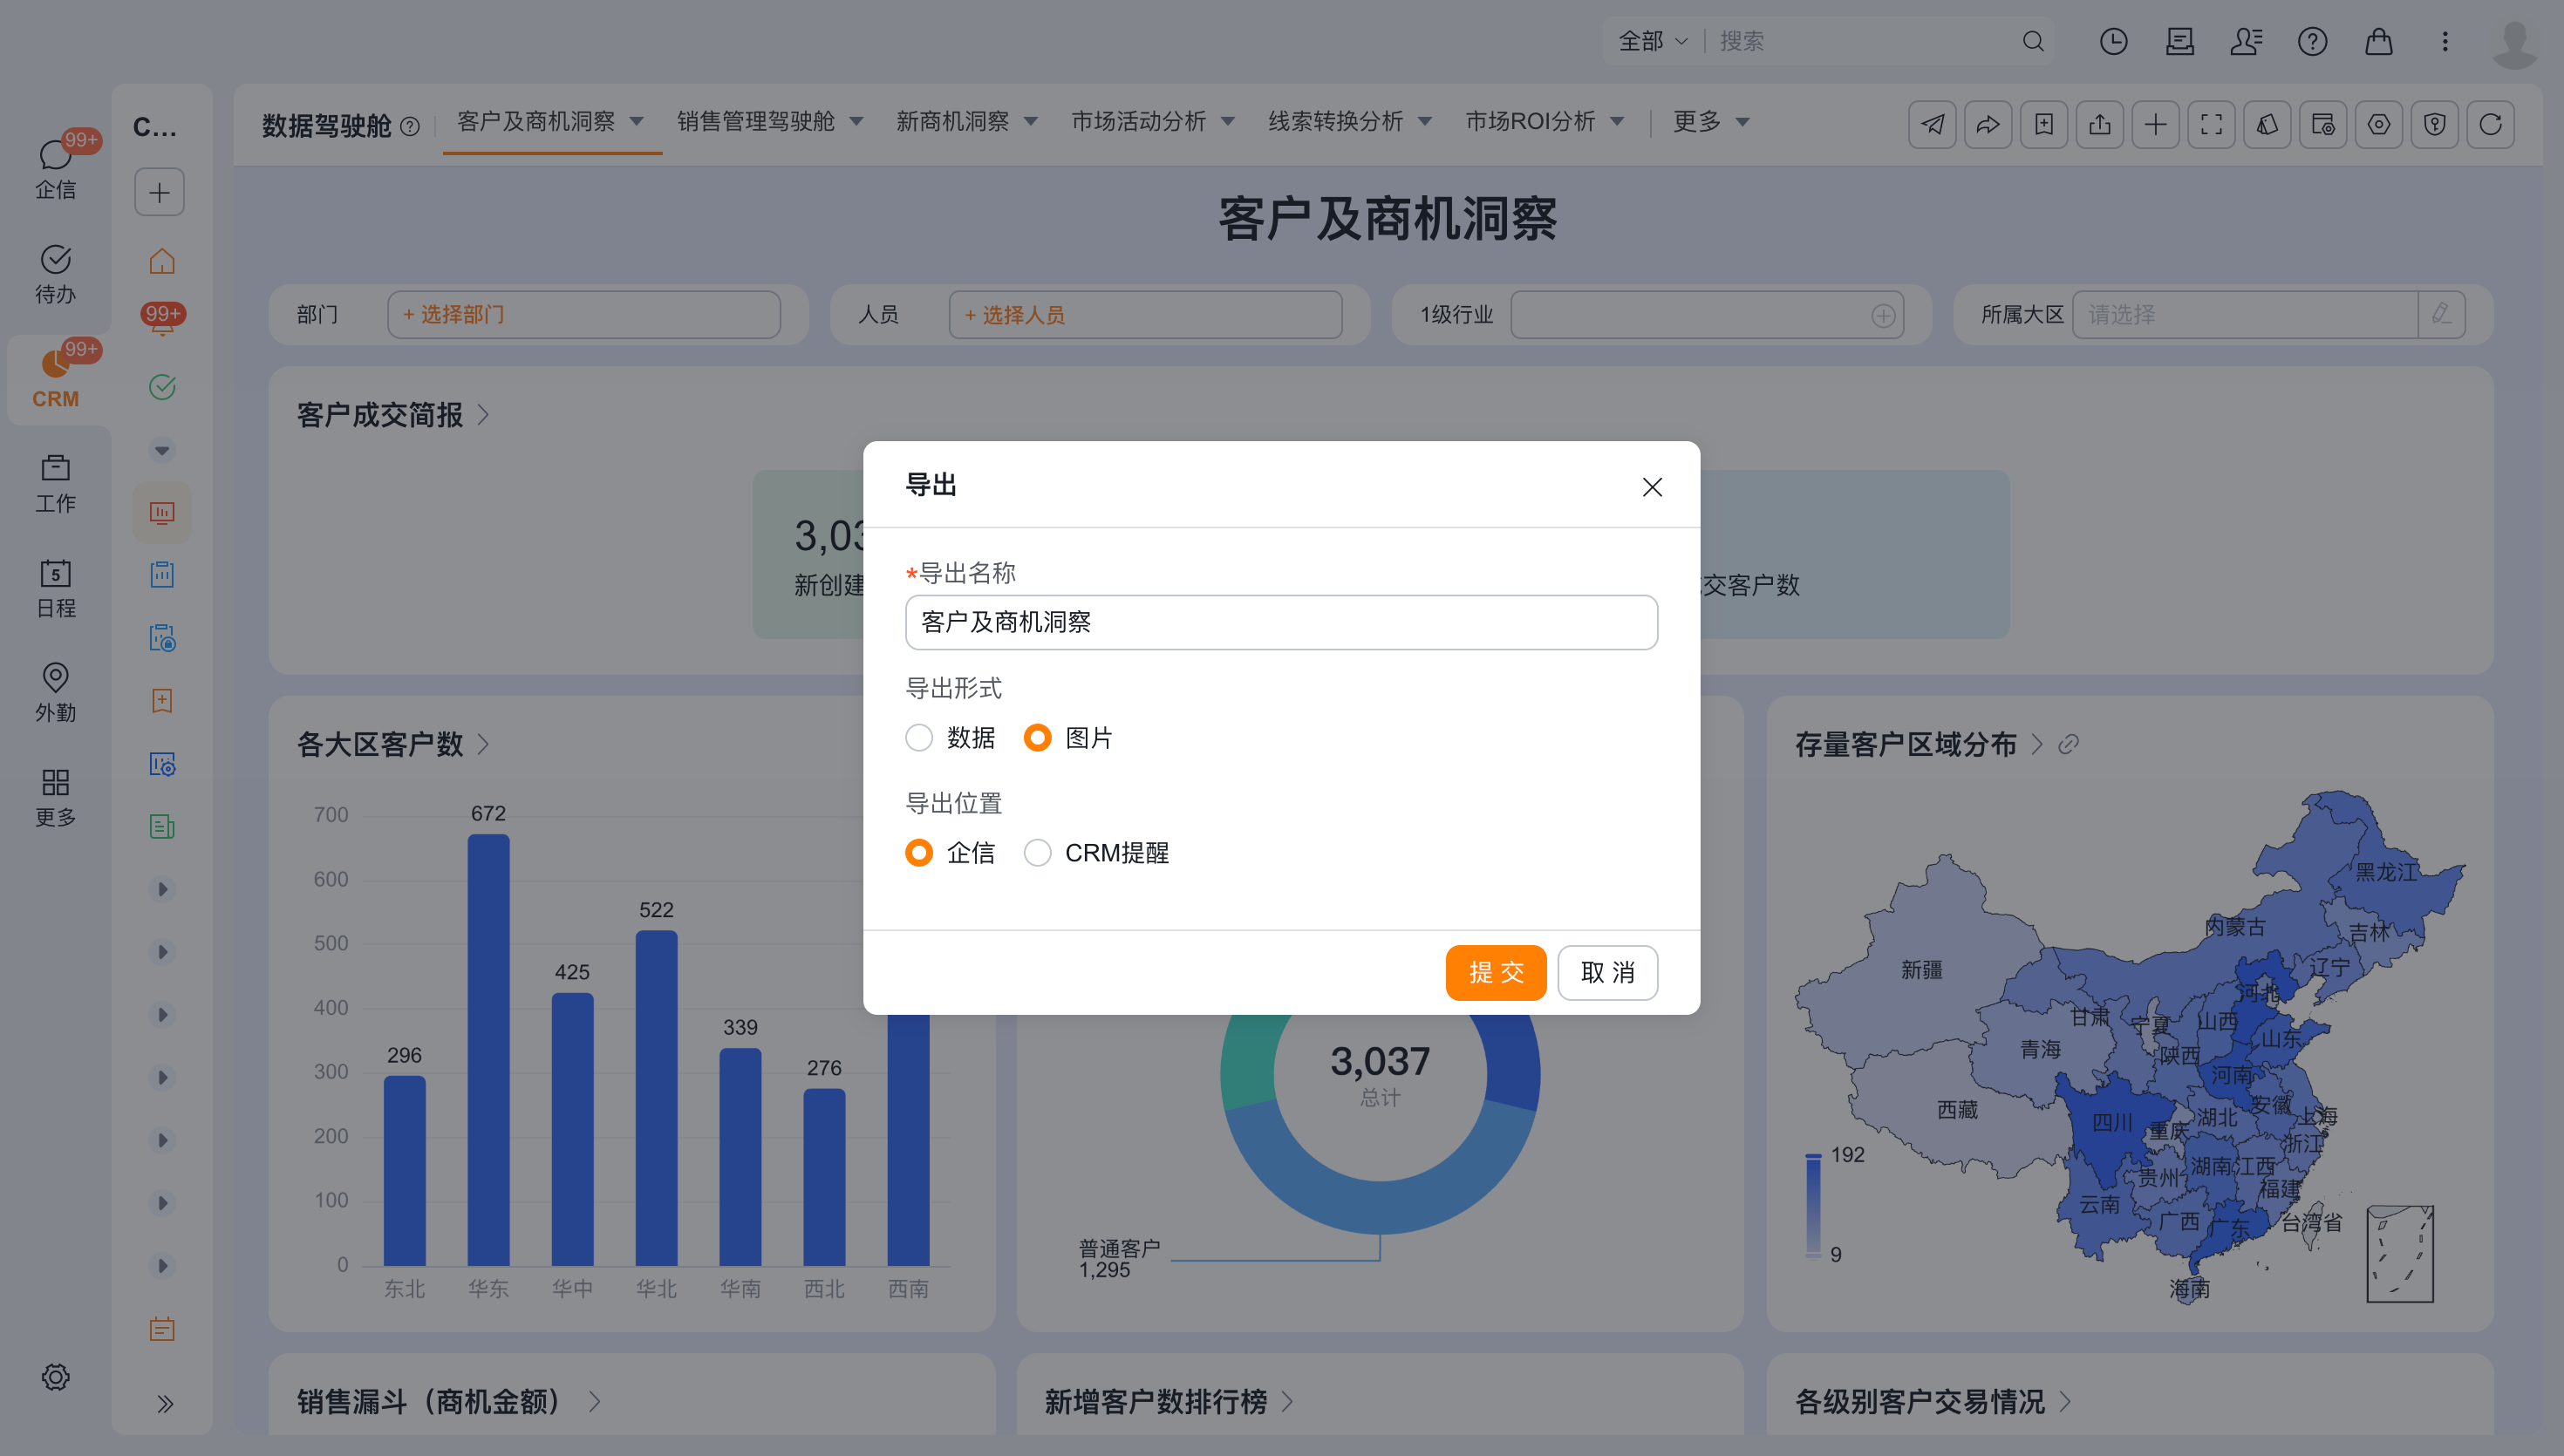Click the fullscreen icon in dashboard toolbar
This screenshot has height=1456, width=2564.
coord(2211,124)
